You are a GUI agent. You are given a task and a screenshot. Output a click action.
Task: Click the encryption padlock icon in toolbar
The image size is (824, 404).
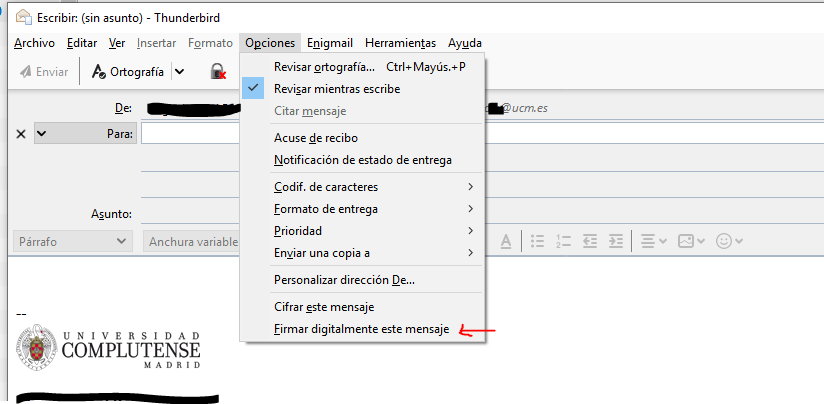[217, 71]
